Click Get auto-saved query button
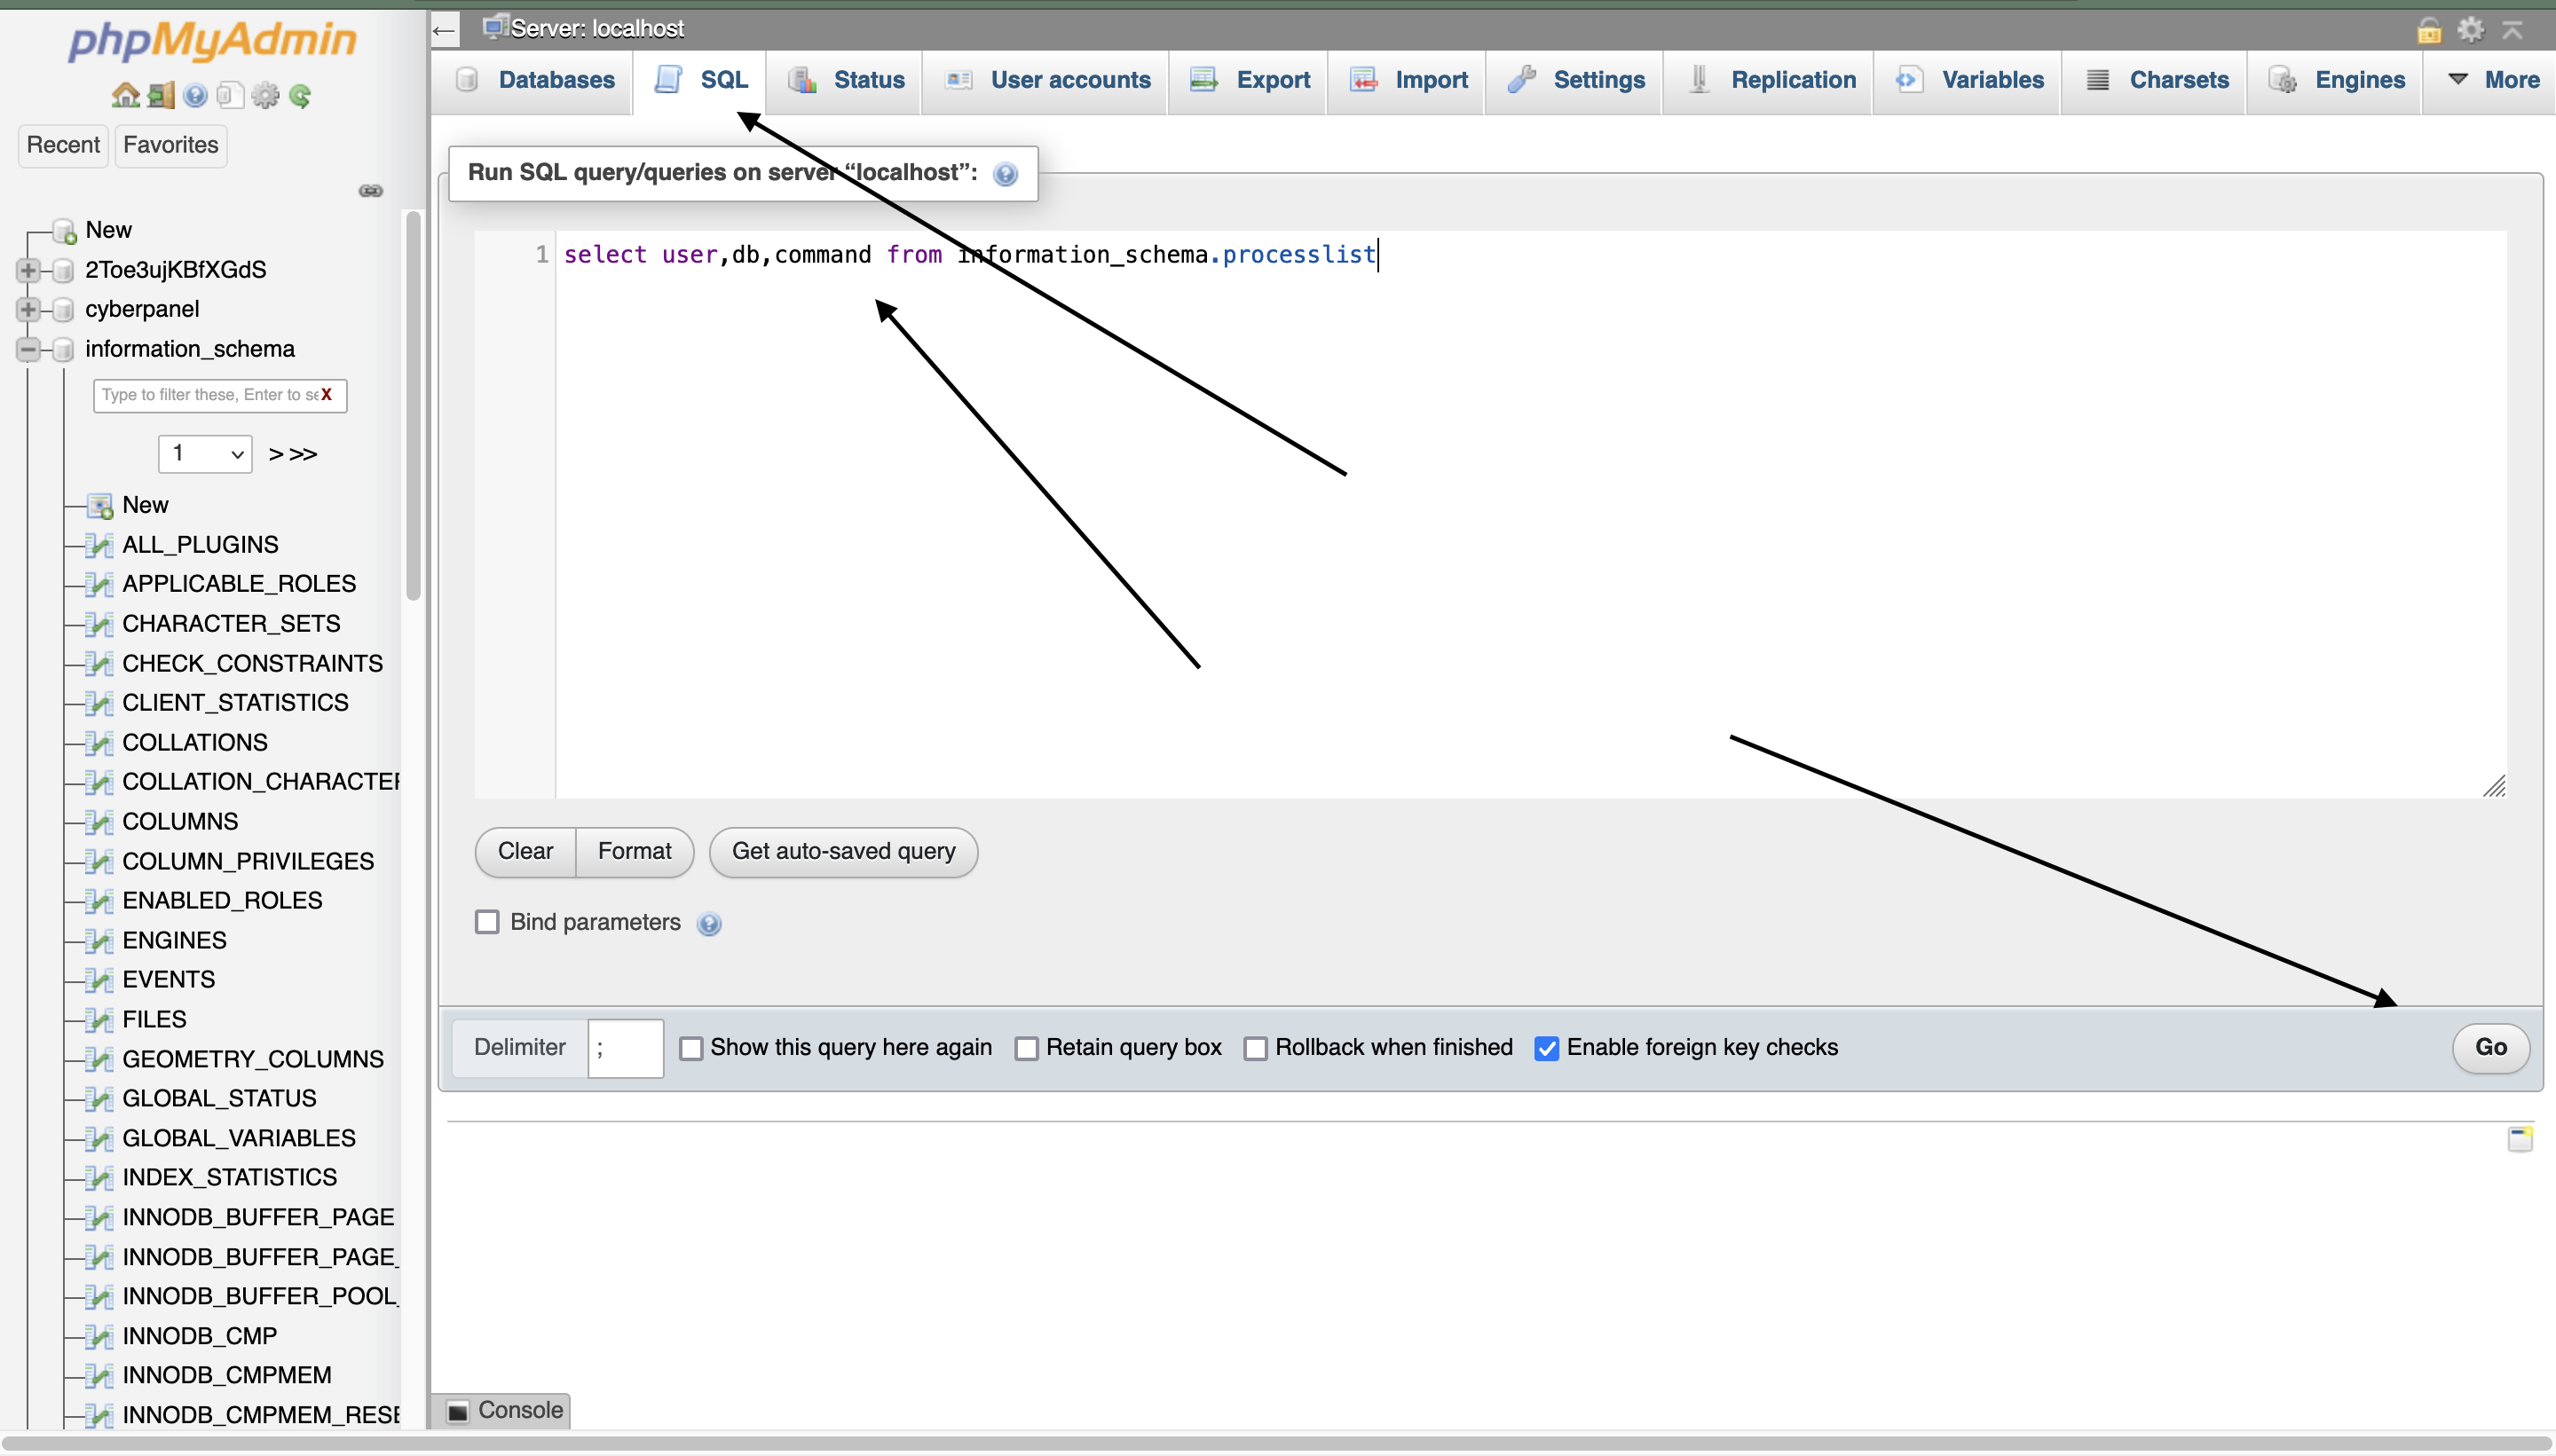Image resolution: width=2556 pixels, height=1456 pixels. pos(843,852)
